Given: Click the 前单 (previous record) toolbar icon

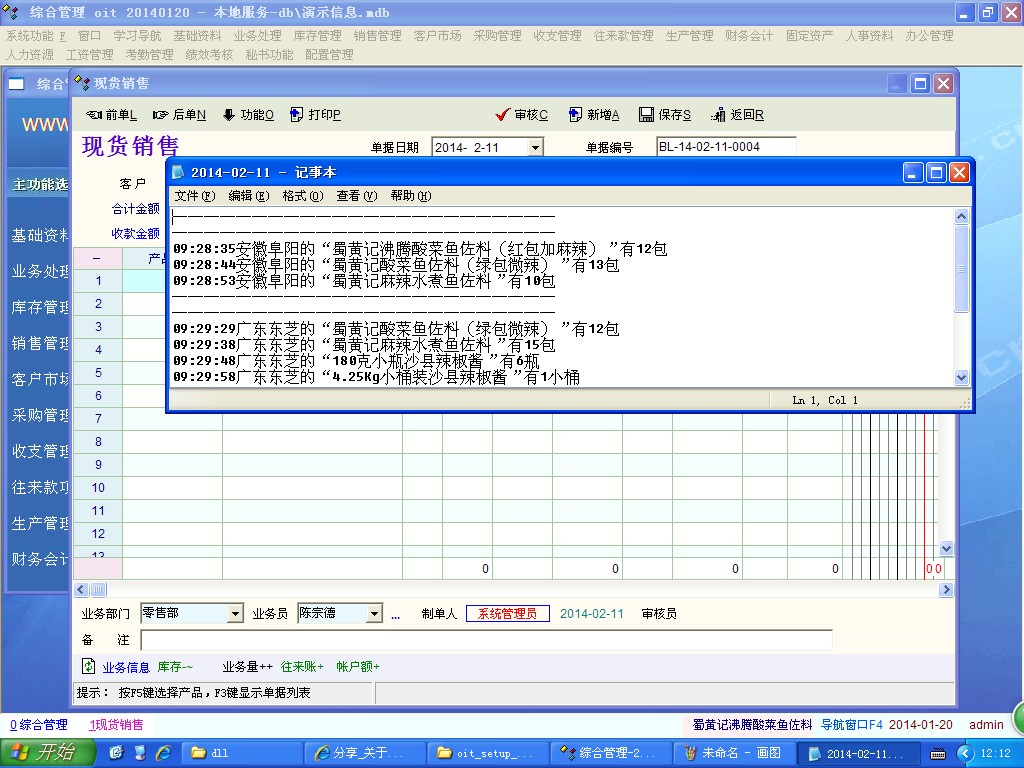Looking at the screenshot, I should tap(94, 115).
